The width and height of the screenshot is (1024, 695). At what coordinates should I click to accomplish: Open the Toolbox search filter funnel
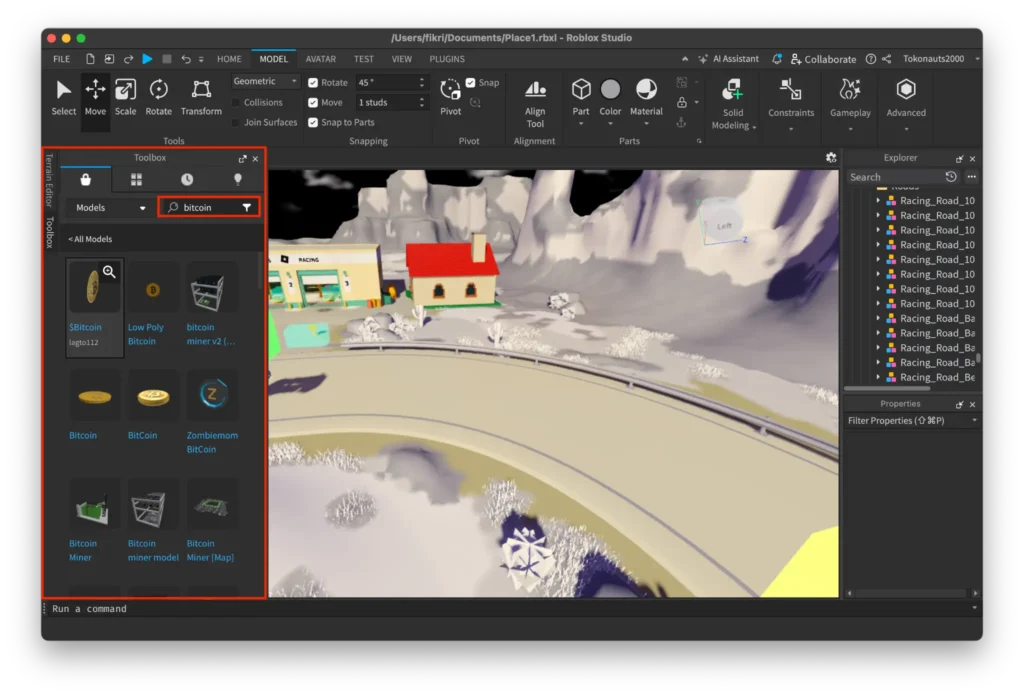point(247,207)
